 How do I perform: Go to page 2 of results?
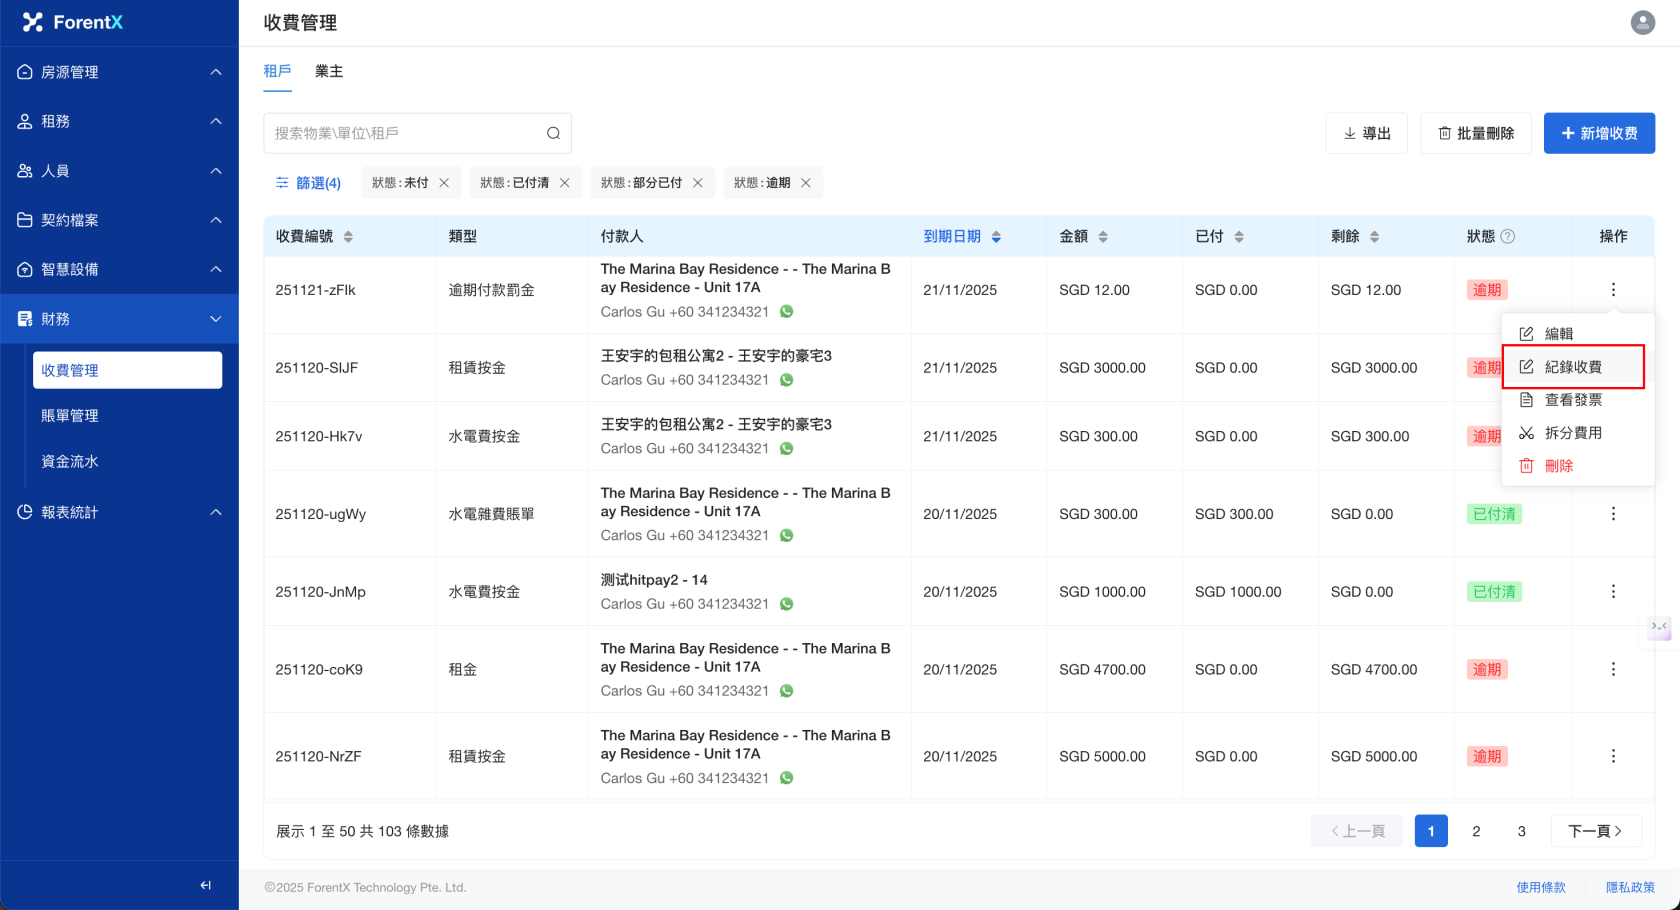tap(1476, 831)
